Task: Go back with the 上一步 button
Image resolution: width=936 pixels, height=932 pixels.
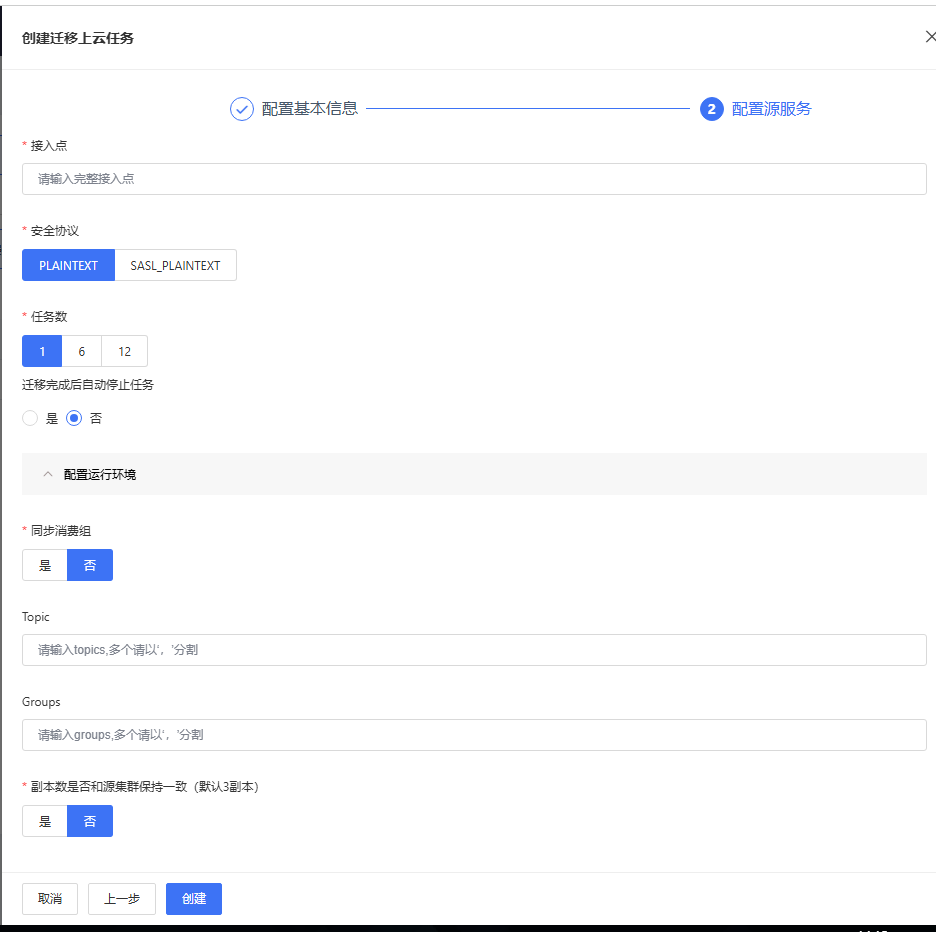Action: tap(122, 899)
